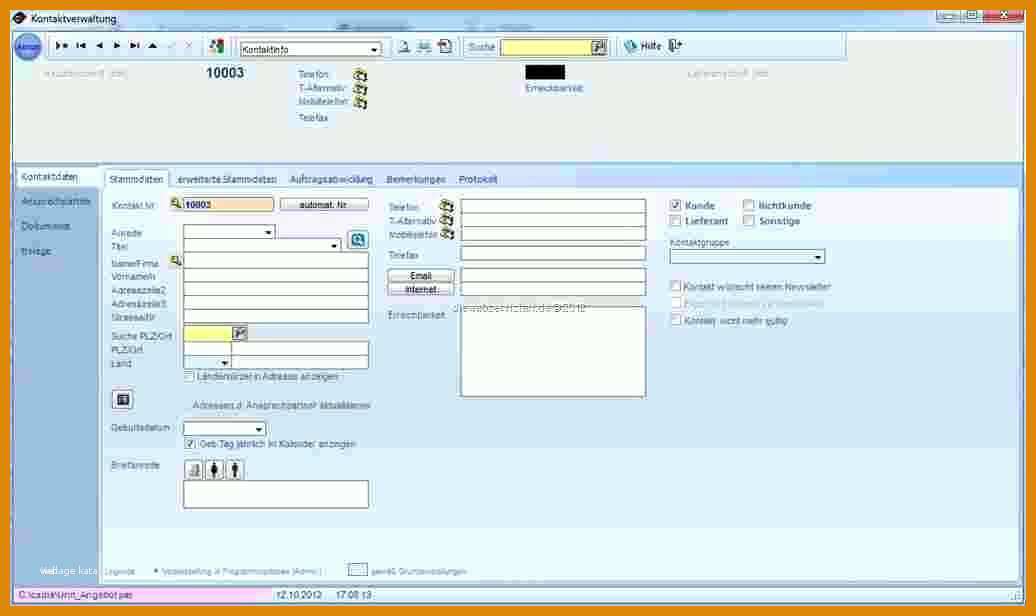Click the yellow Suche input field in toolbar
The width and height of the screenshot is (1036, 616).
point(546,48)
